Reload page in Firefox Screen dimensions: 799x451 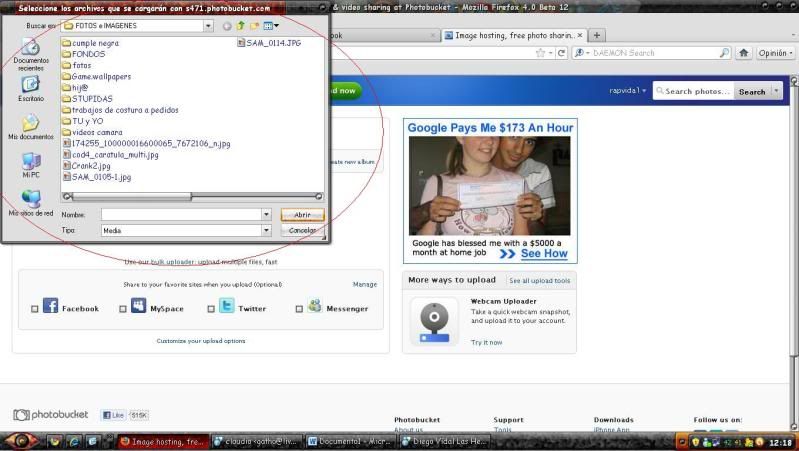pos(562,53)
